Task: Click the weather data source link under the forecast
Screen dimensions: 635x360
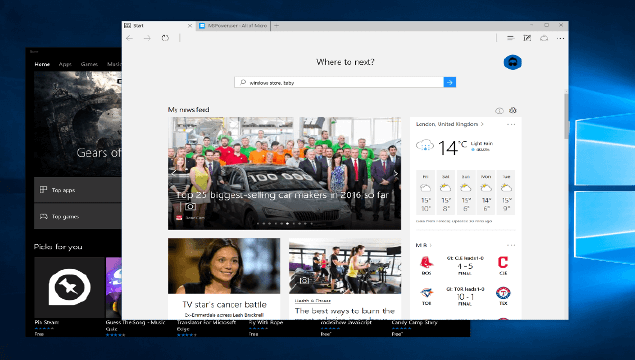Action: pyautogui.click(x=454, y=221)
